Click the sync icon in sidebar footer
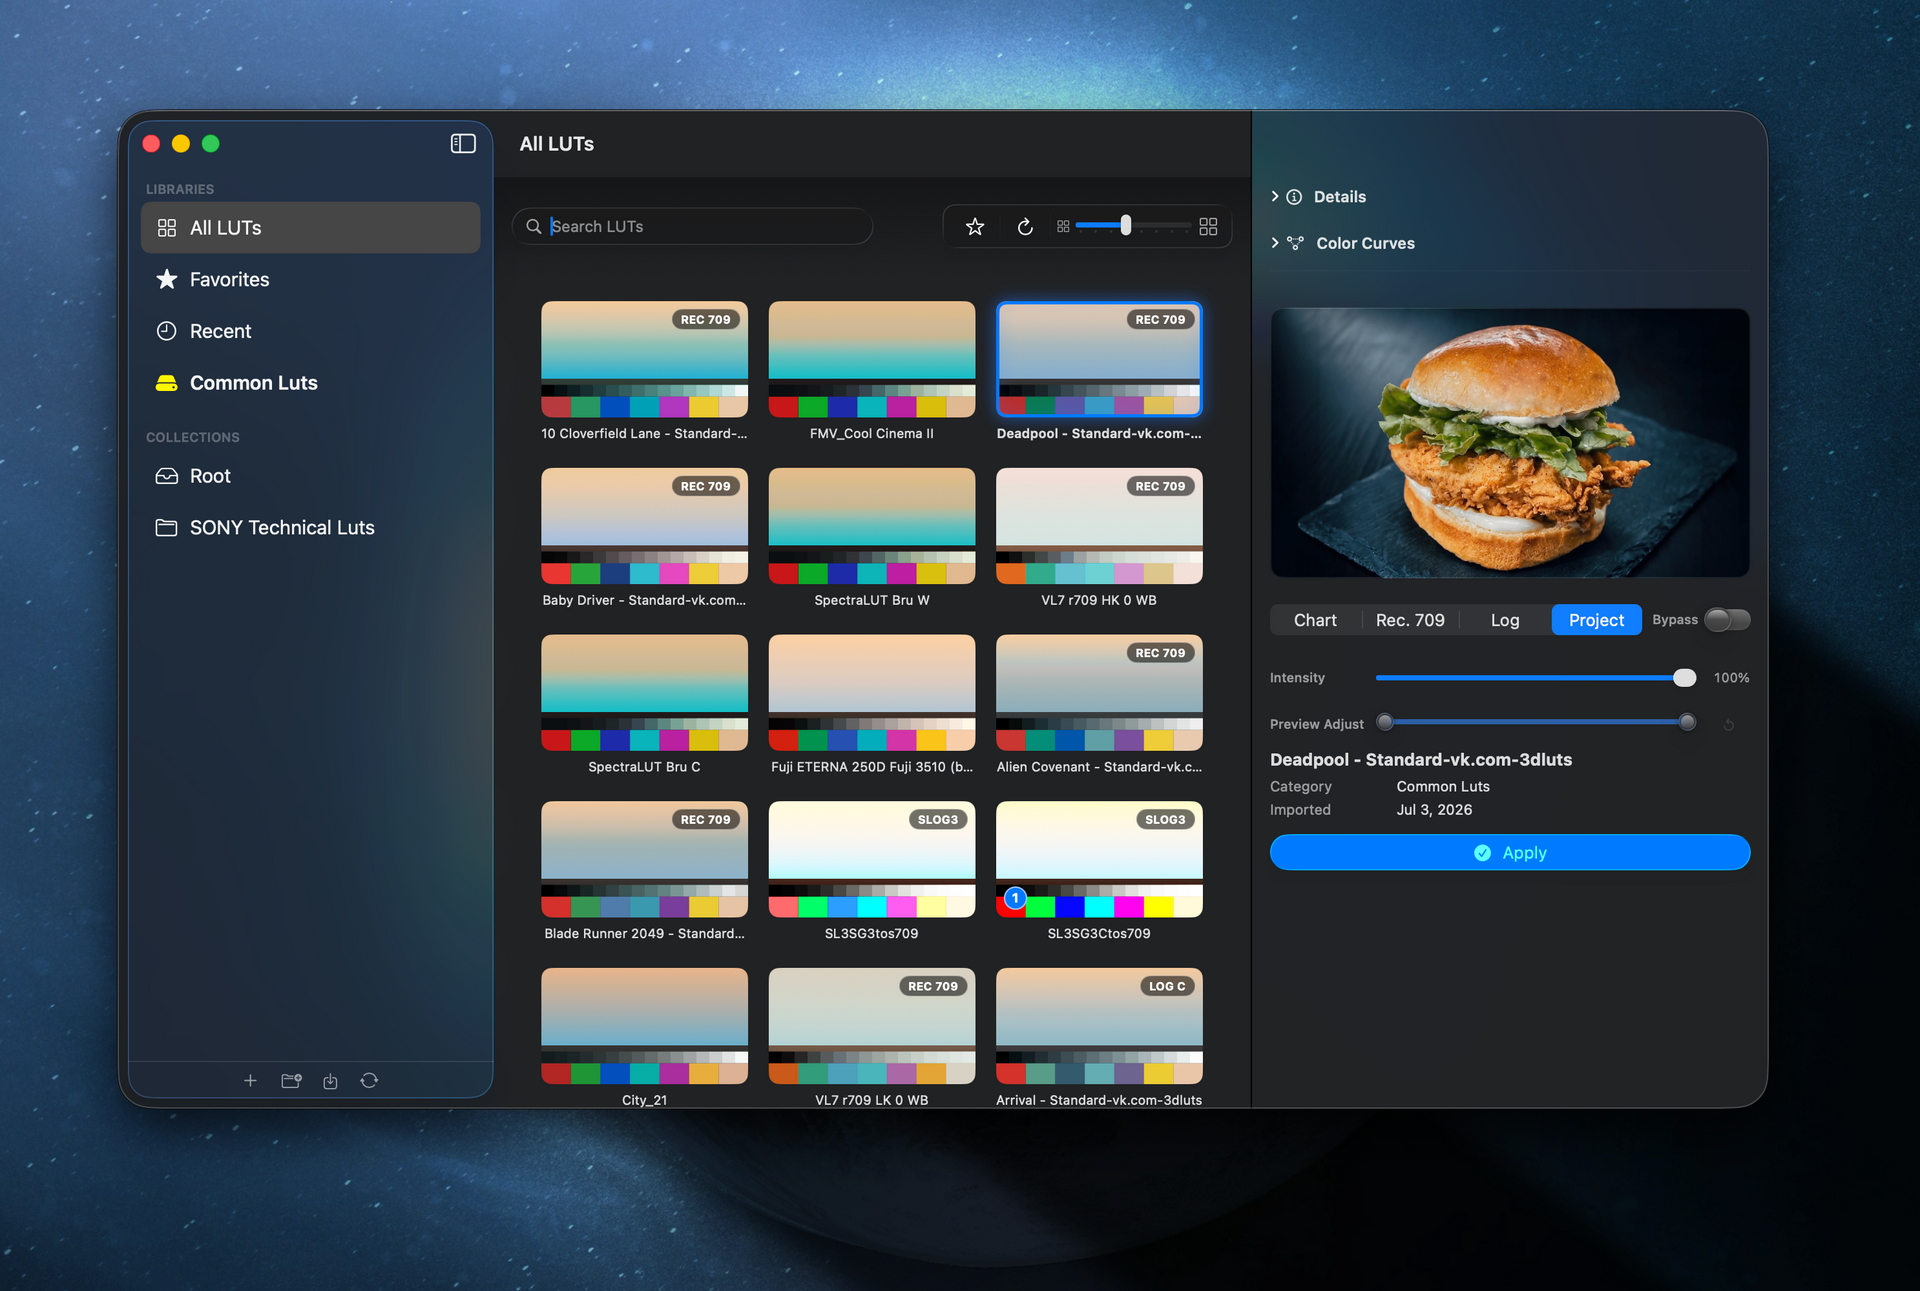Viewport: 1920px width, 1291px height. click(369, 1080)
